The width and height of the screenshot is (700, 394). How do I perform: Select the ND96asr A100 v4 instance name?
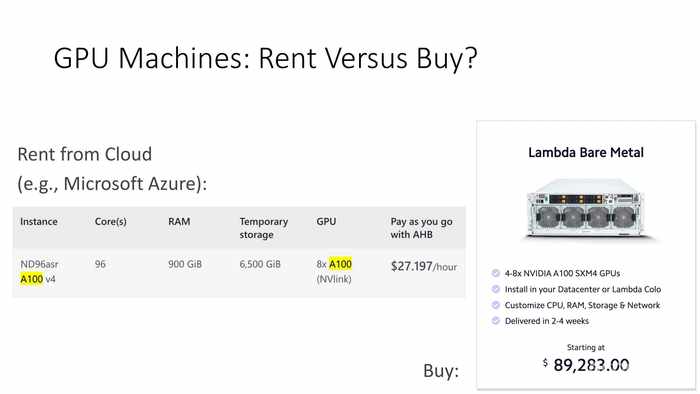point(39,272)
